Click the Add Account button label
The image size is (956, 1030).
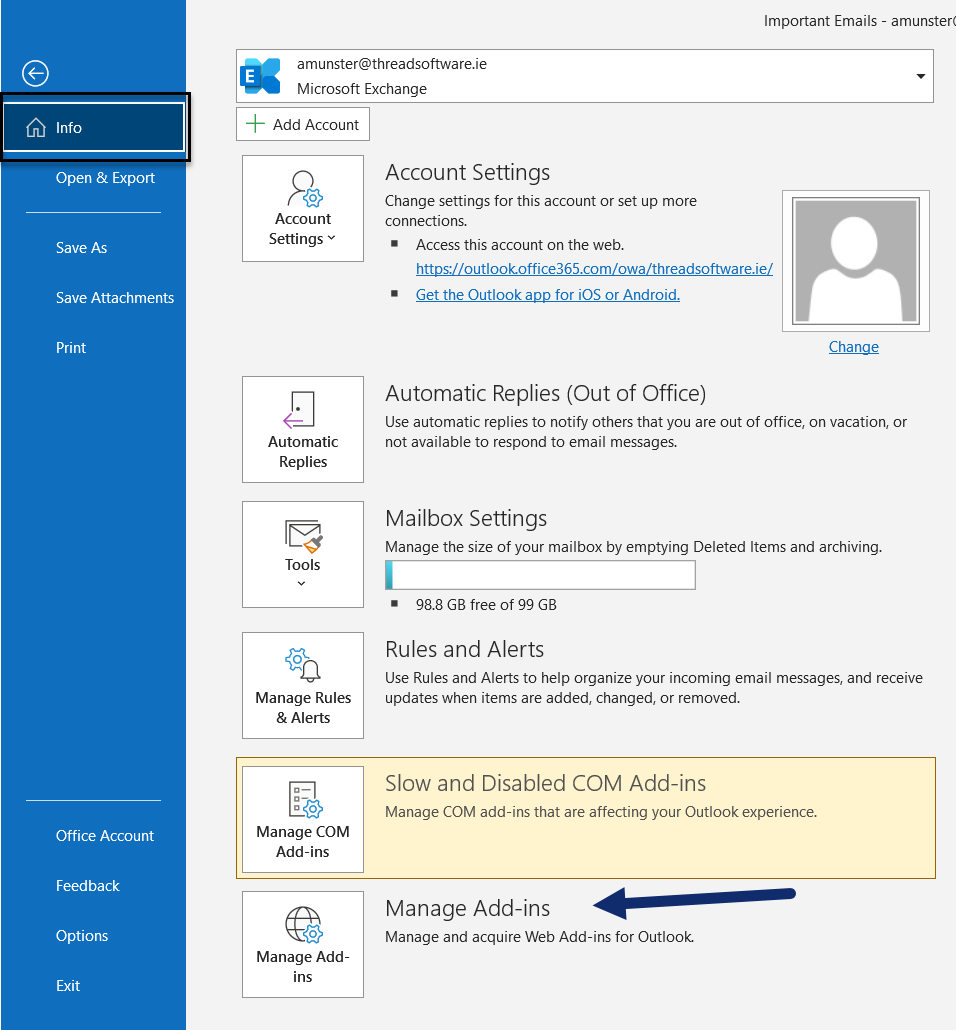tap(316, 124)
